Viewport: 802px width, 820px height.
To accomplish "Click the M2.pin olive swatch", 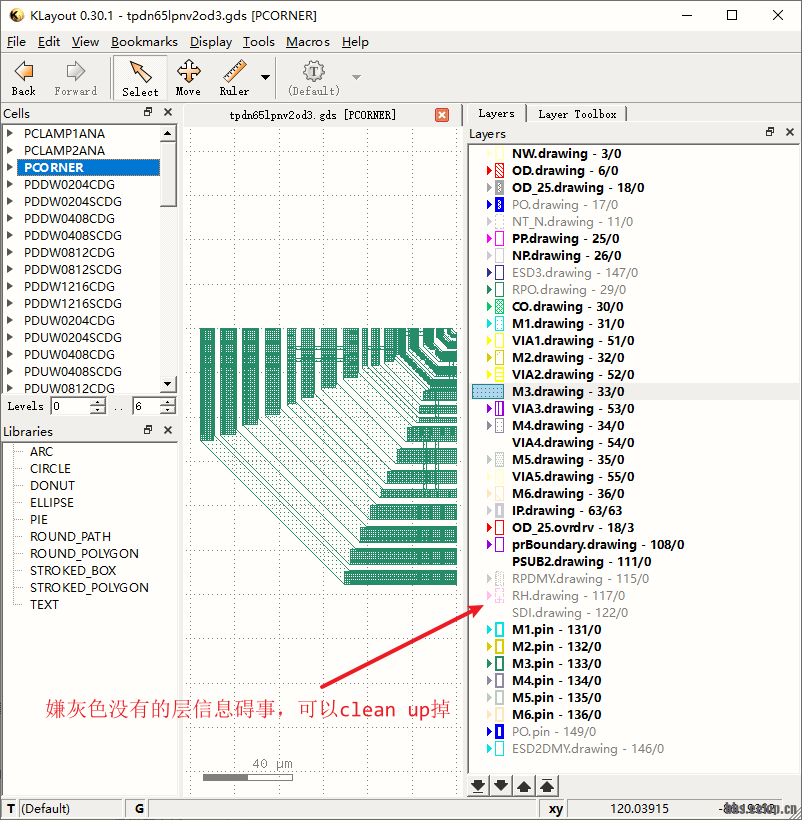I will (499, 646).
